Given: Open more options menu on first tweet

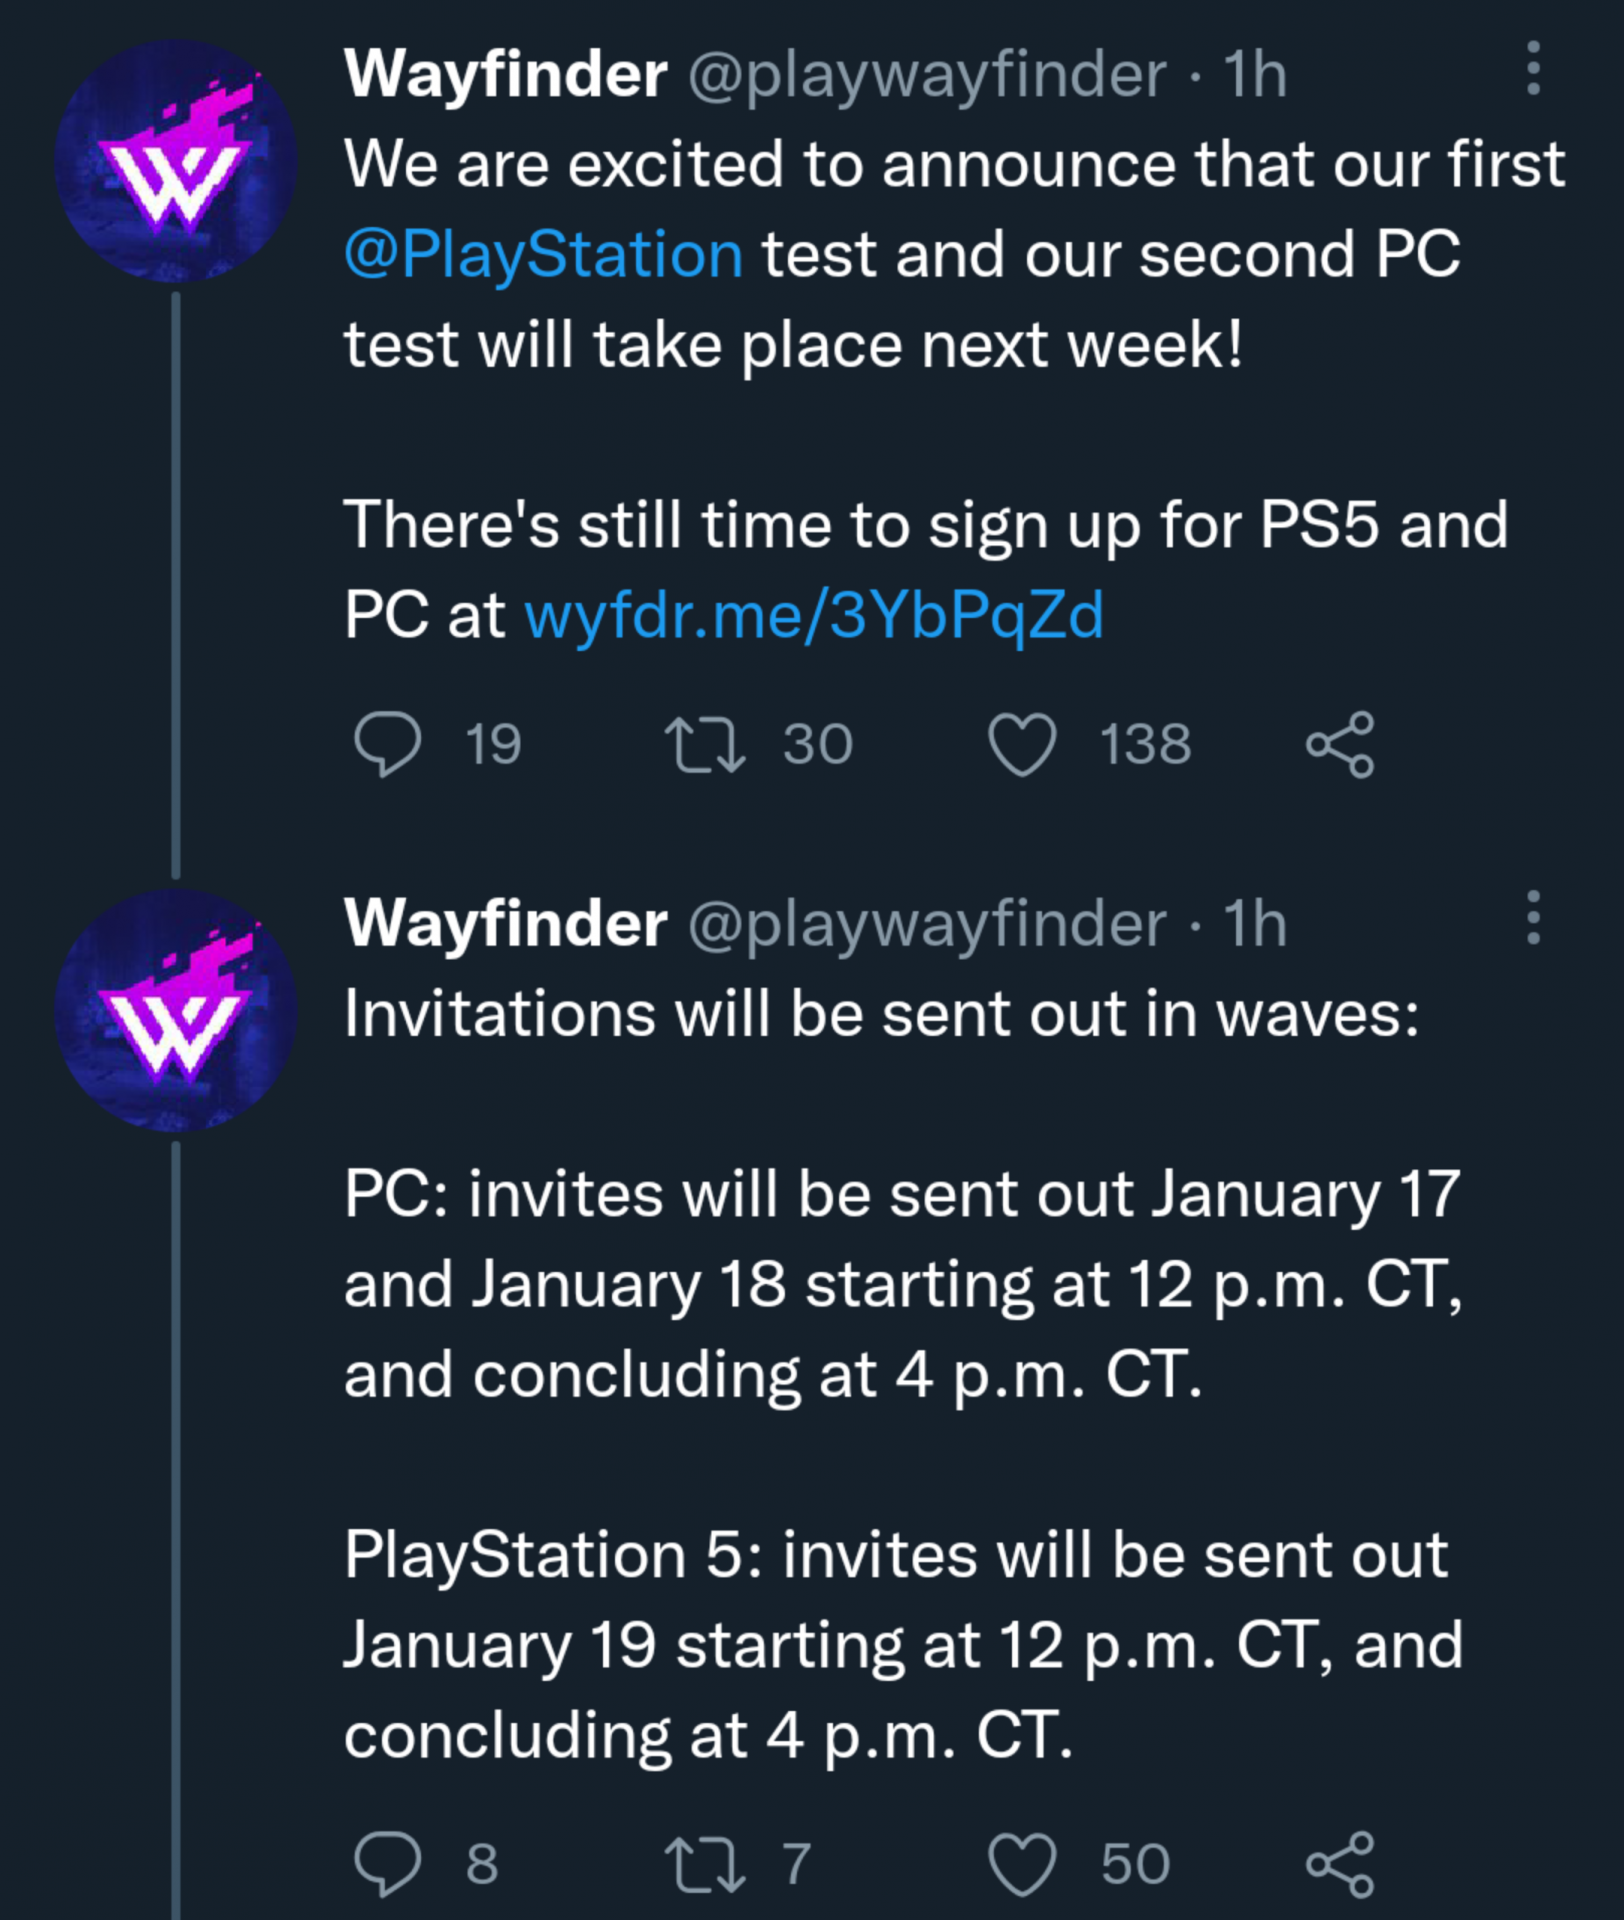Looking at the screenshot, I should point(1533,68).
